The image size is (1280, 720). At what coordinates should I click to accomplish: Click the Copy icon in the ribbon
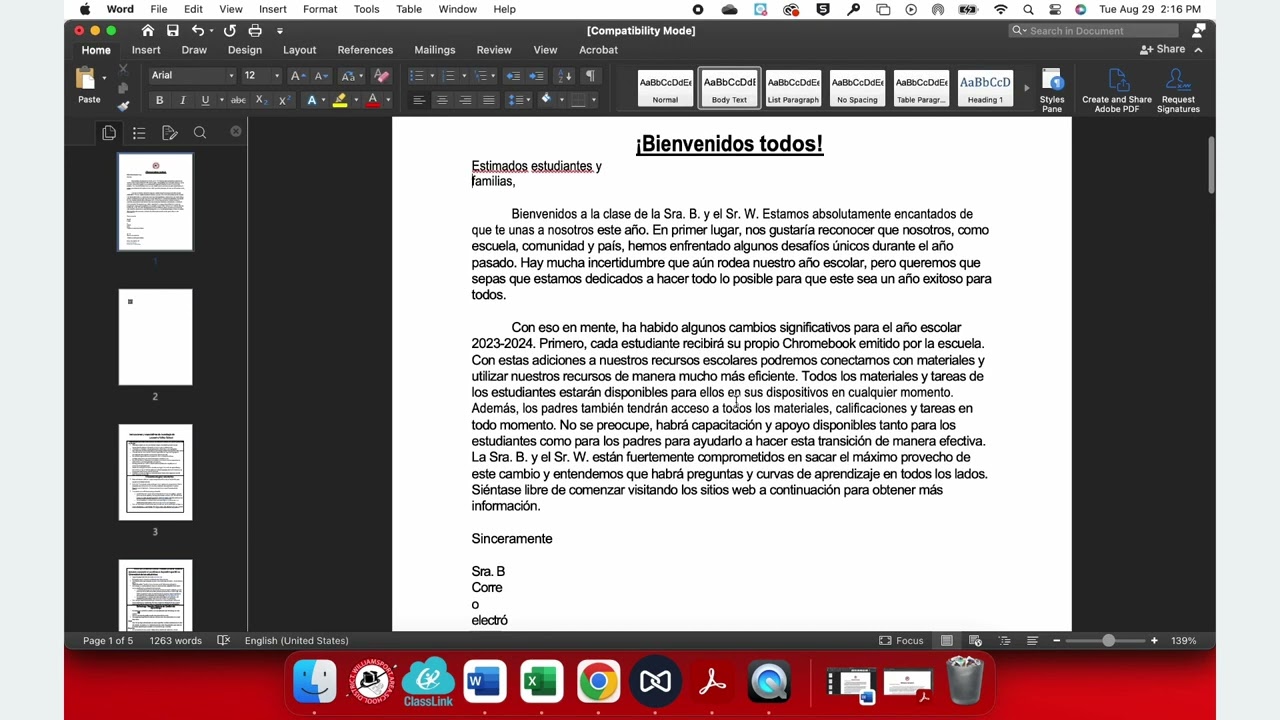point(123,87)
